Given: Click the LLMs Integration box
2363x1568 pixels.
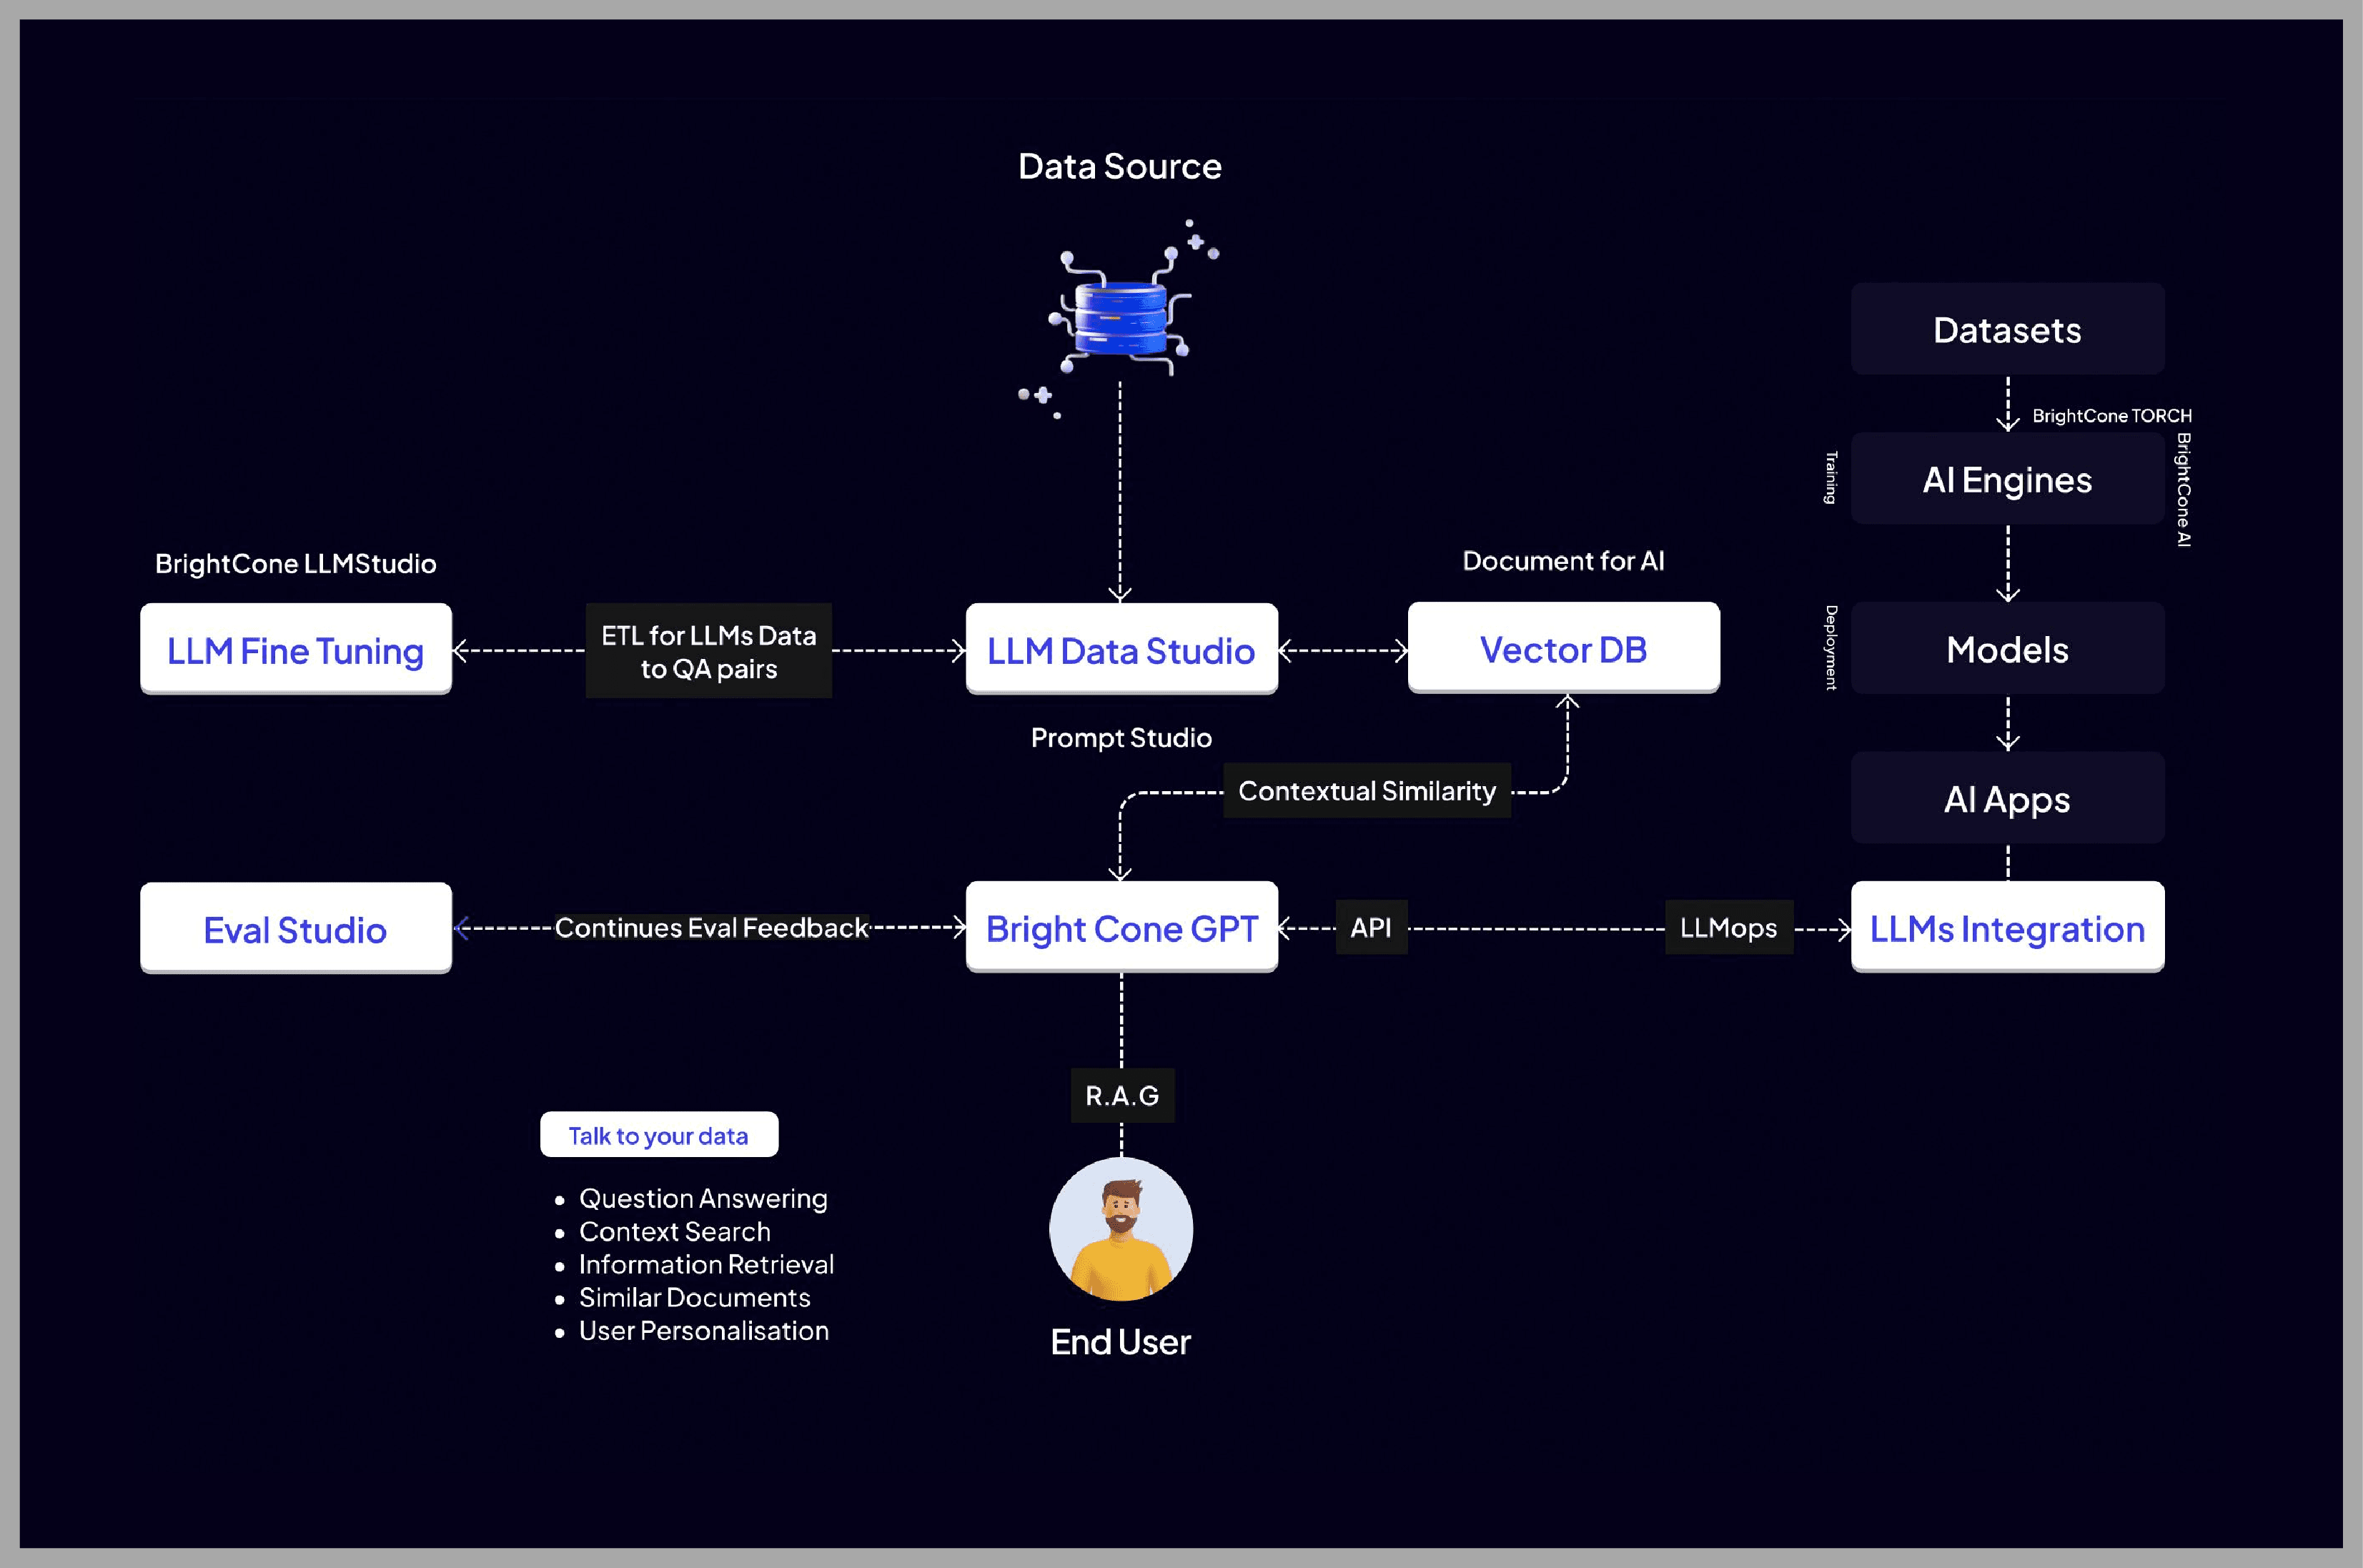Looking at the screenshot, I should tap(2007, 928).
